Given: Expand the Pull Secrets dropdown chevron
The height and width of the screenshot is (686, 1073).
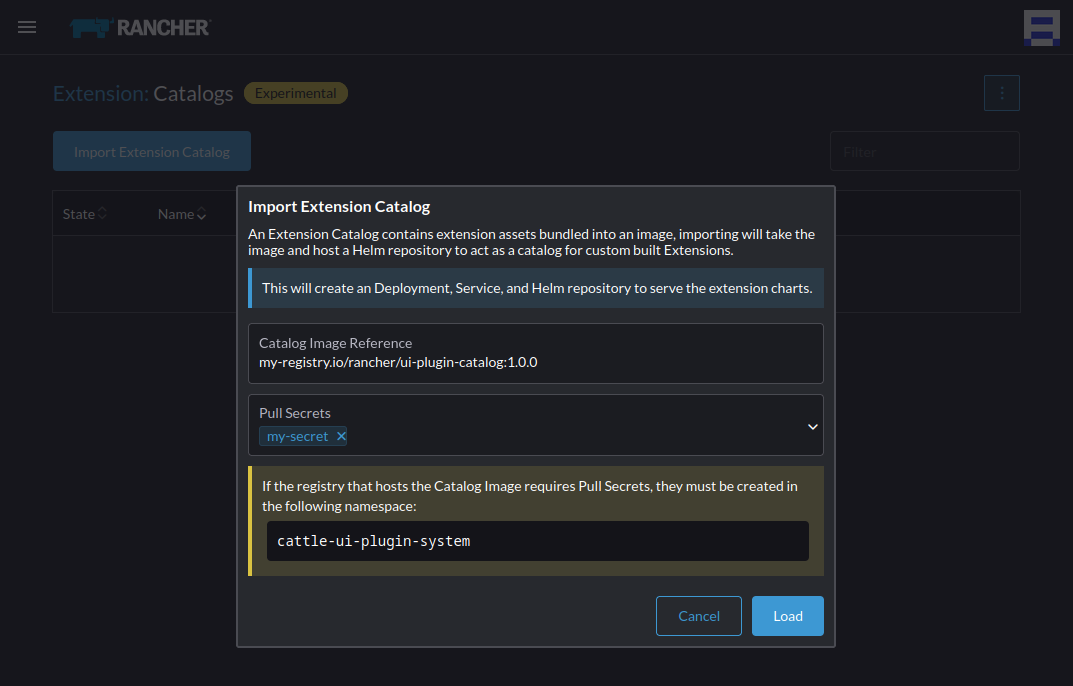Looking at the screenshot, I should 812,425.
